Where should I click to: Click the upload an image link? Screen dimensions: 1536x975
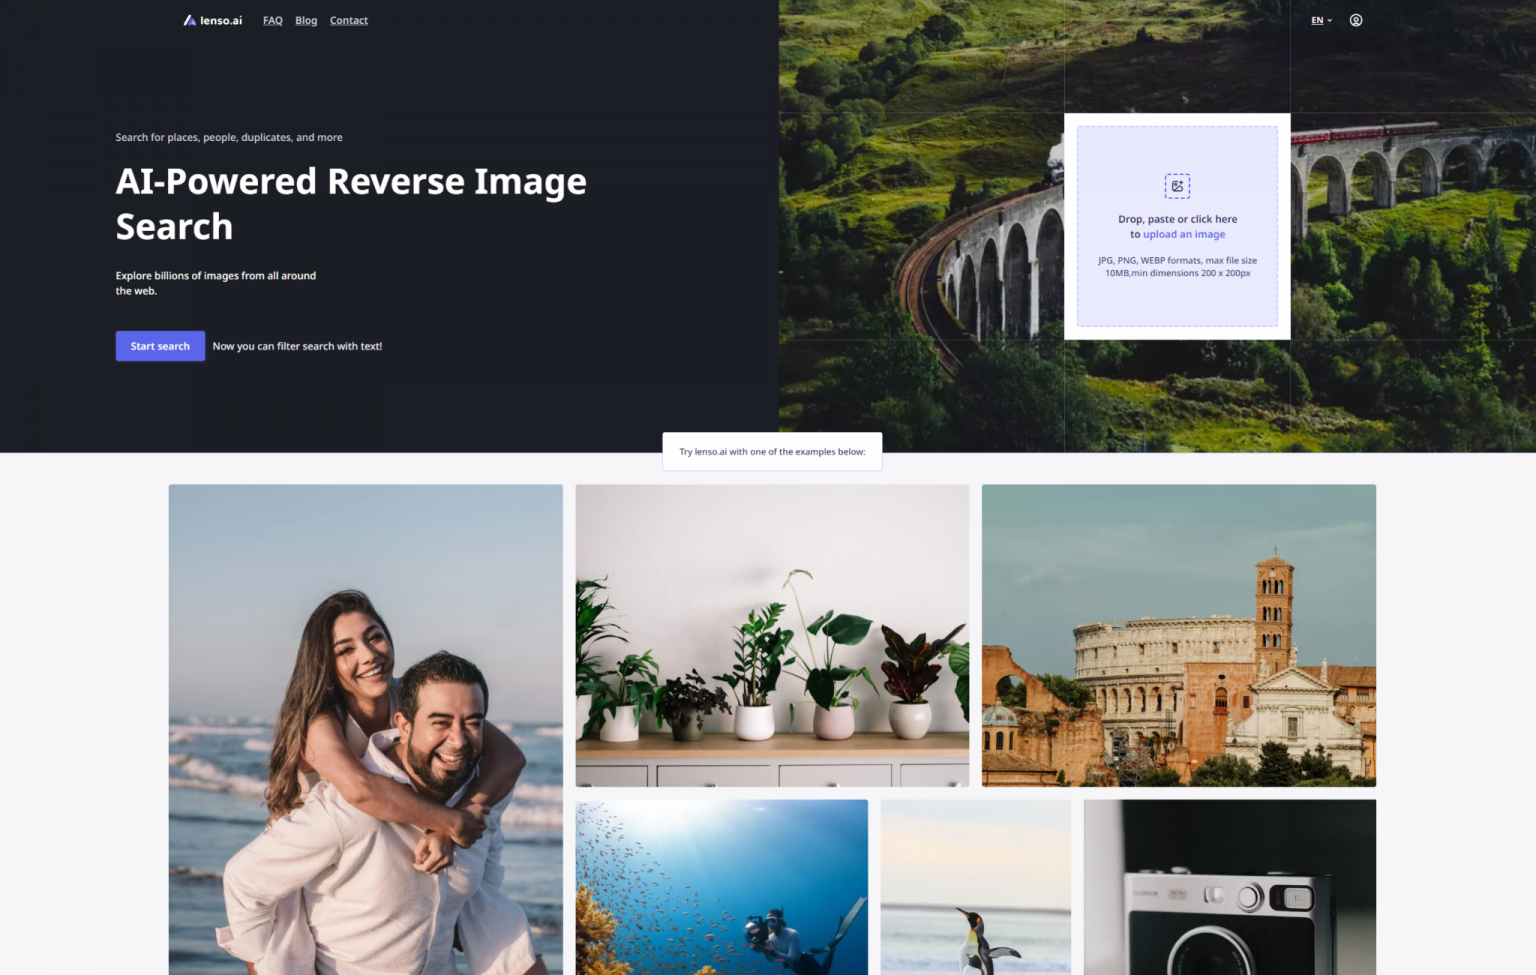point(1184,234)
